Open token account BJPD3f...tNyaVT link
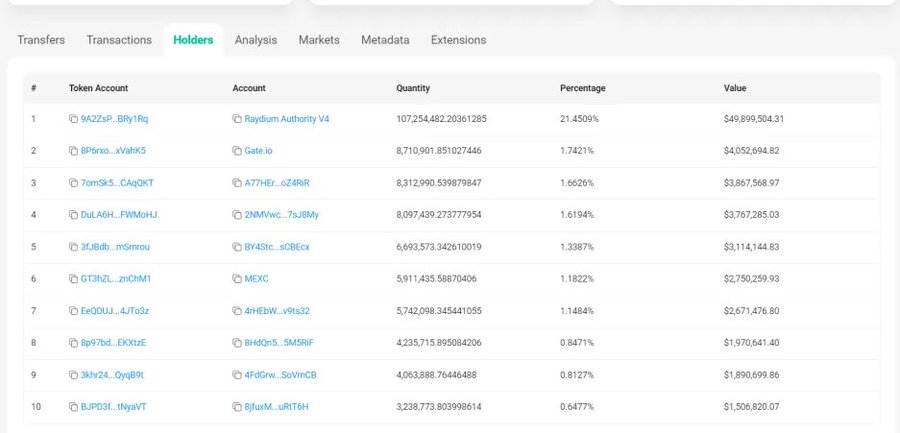Screen dimensions: 900x433 coord(114,407)
